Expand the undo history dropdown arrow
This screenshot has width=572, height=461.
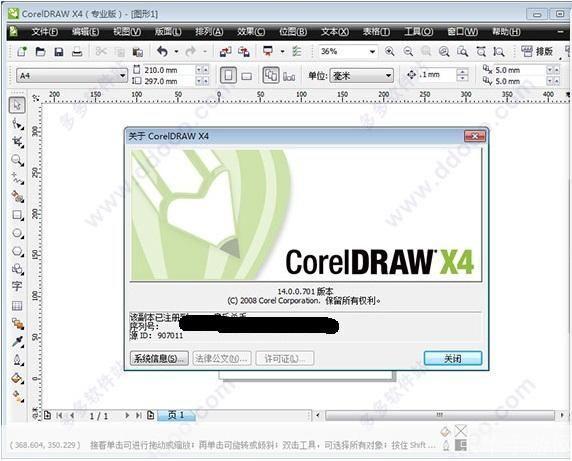coord(176,51)
